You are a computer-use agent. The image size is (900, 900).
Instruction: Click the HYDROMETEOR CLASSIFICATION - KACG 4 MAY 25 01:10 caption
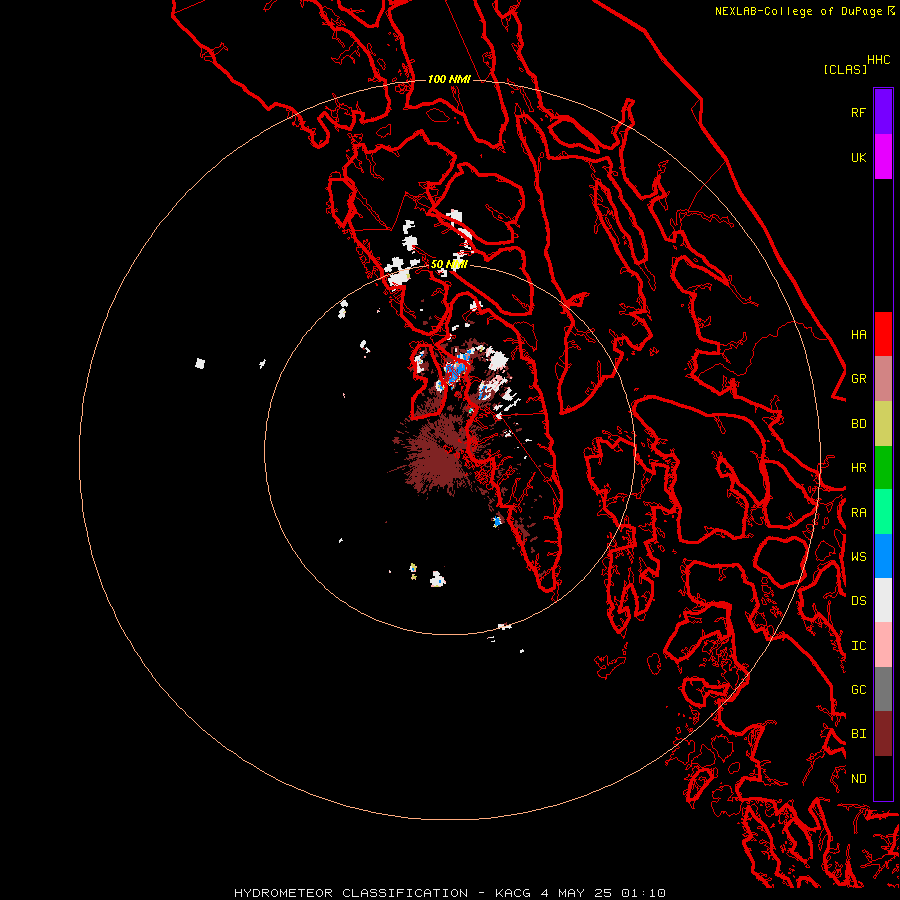point(449,893)
